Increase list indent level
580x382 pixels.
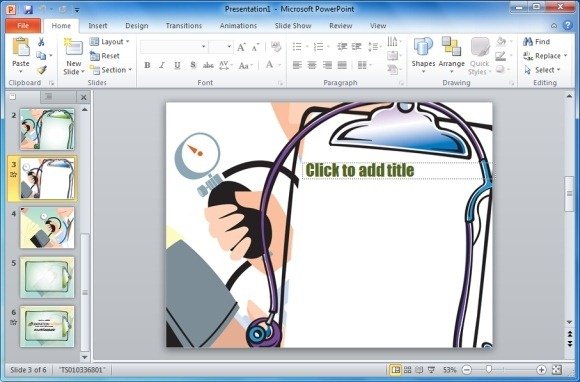click(x=357, y=47)
